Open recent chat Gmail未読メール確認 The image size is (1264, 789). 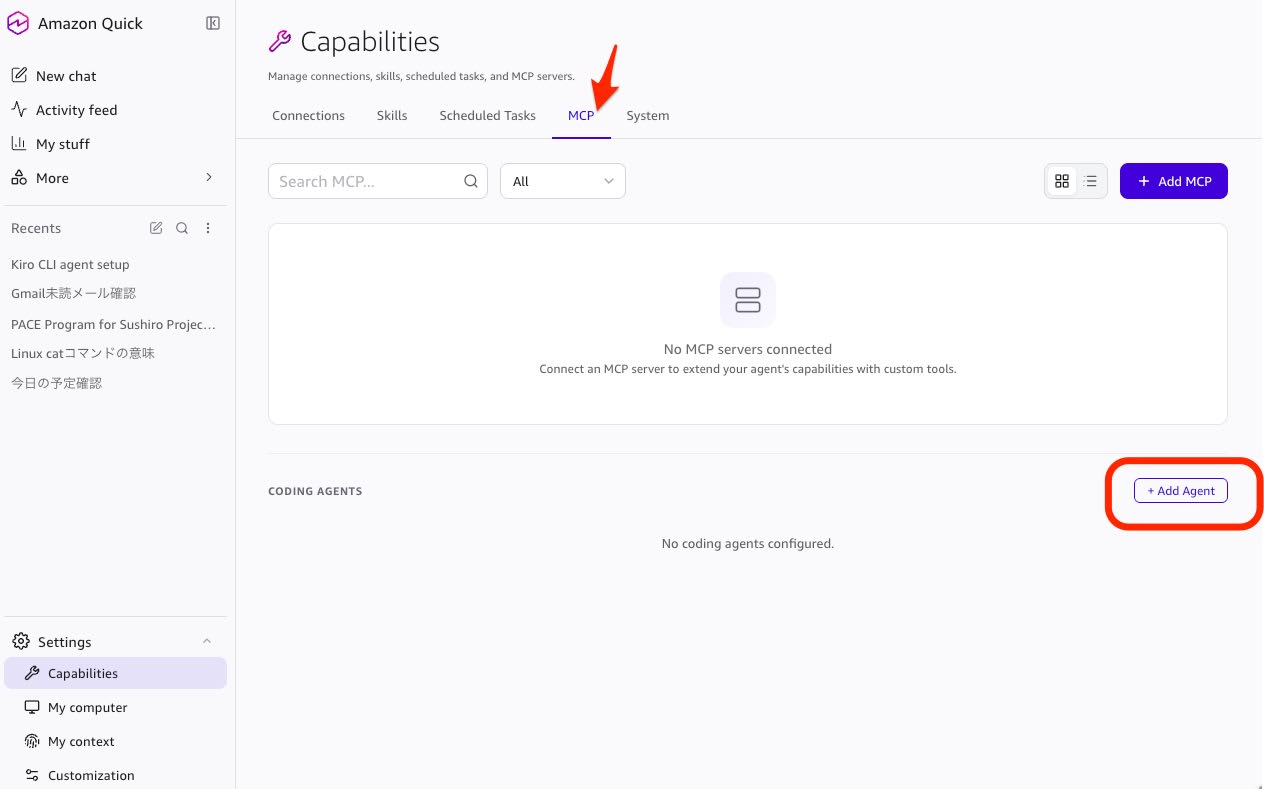pyautogui.click(x=73, y=293)
